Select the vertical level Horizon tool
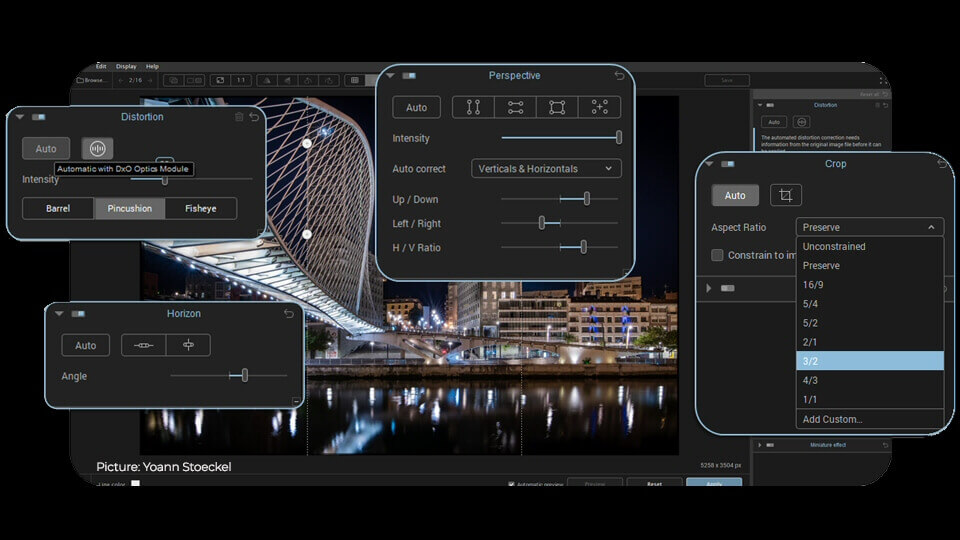The height and width of the screenshot is (540, 960). (189, 345)
